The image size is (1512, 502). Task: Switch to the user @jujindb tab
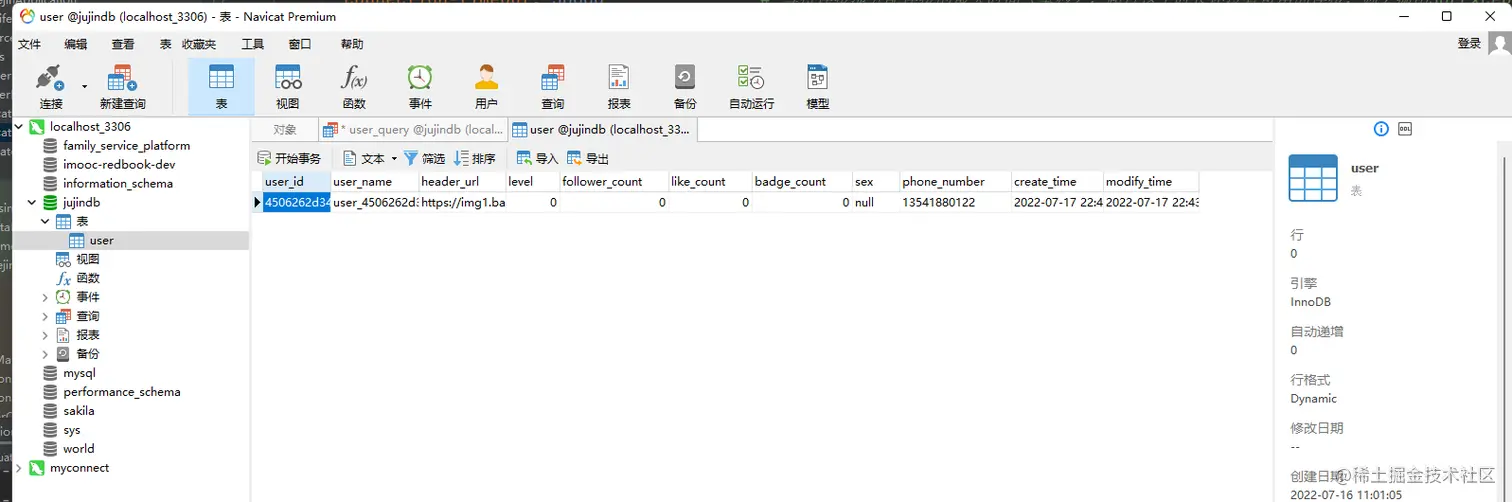pyautogui.click(x=603, y=130)
